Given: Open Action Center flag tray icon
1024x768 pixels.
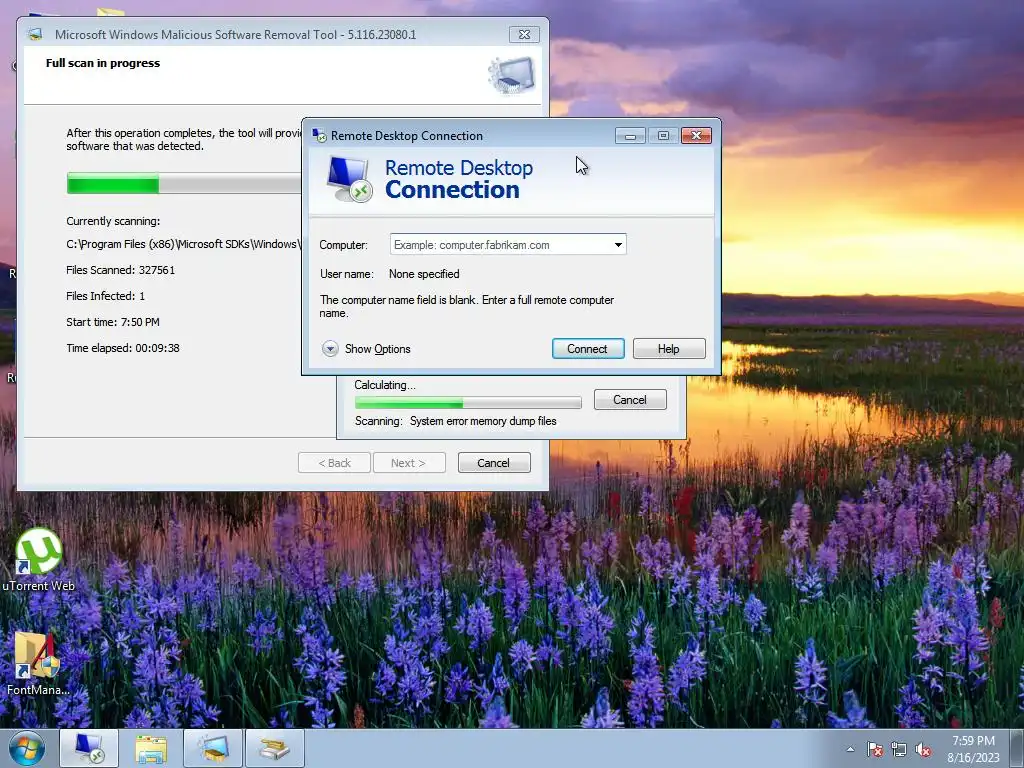Looking at the screenshot, I should pyautogui.click(x=875, y=750).
